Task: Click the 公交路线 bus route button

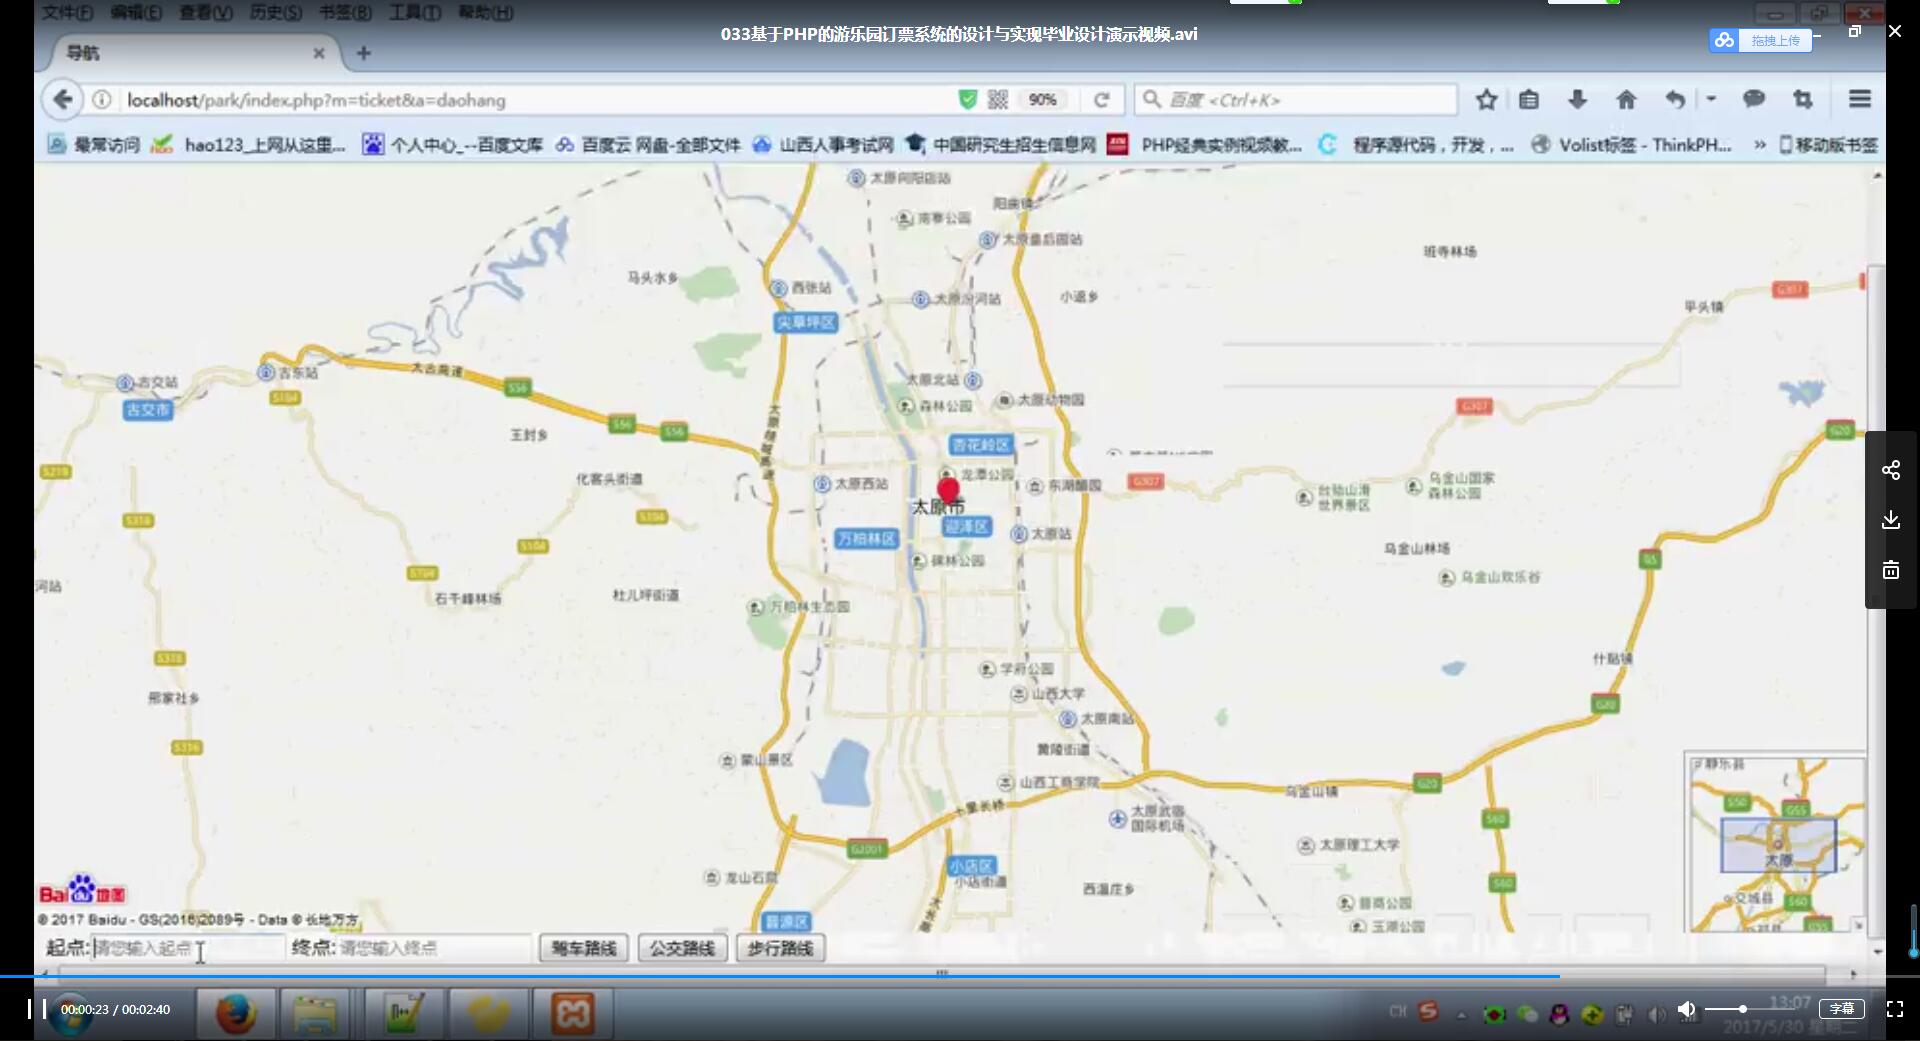Action: [x=682, y=948]
